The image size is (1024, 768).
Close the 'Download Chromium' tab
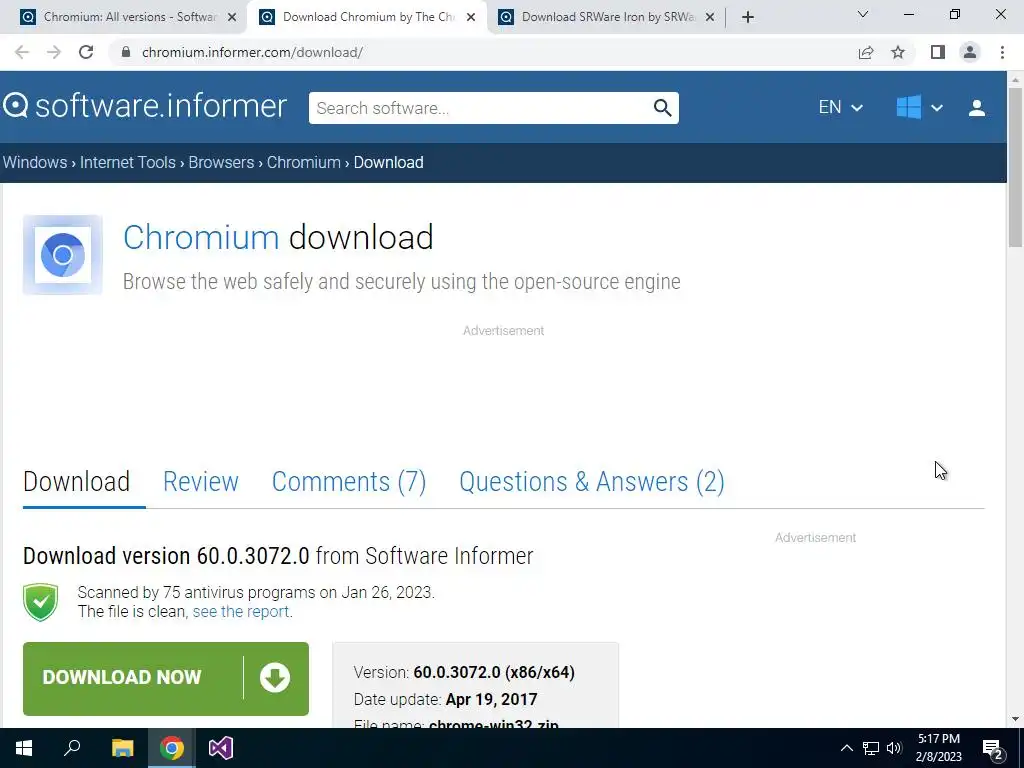pos(471,17)
